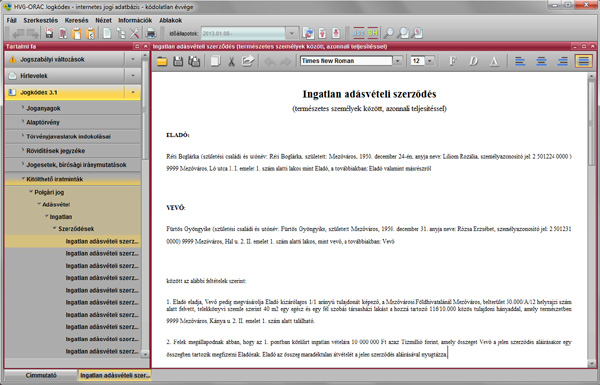The height and width of the screenshot is (385, 600).
Task: Click the third magnifier with document icon
Action: tap(417, 33)
